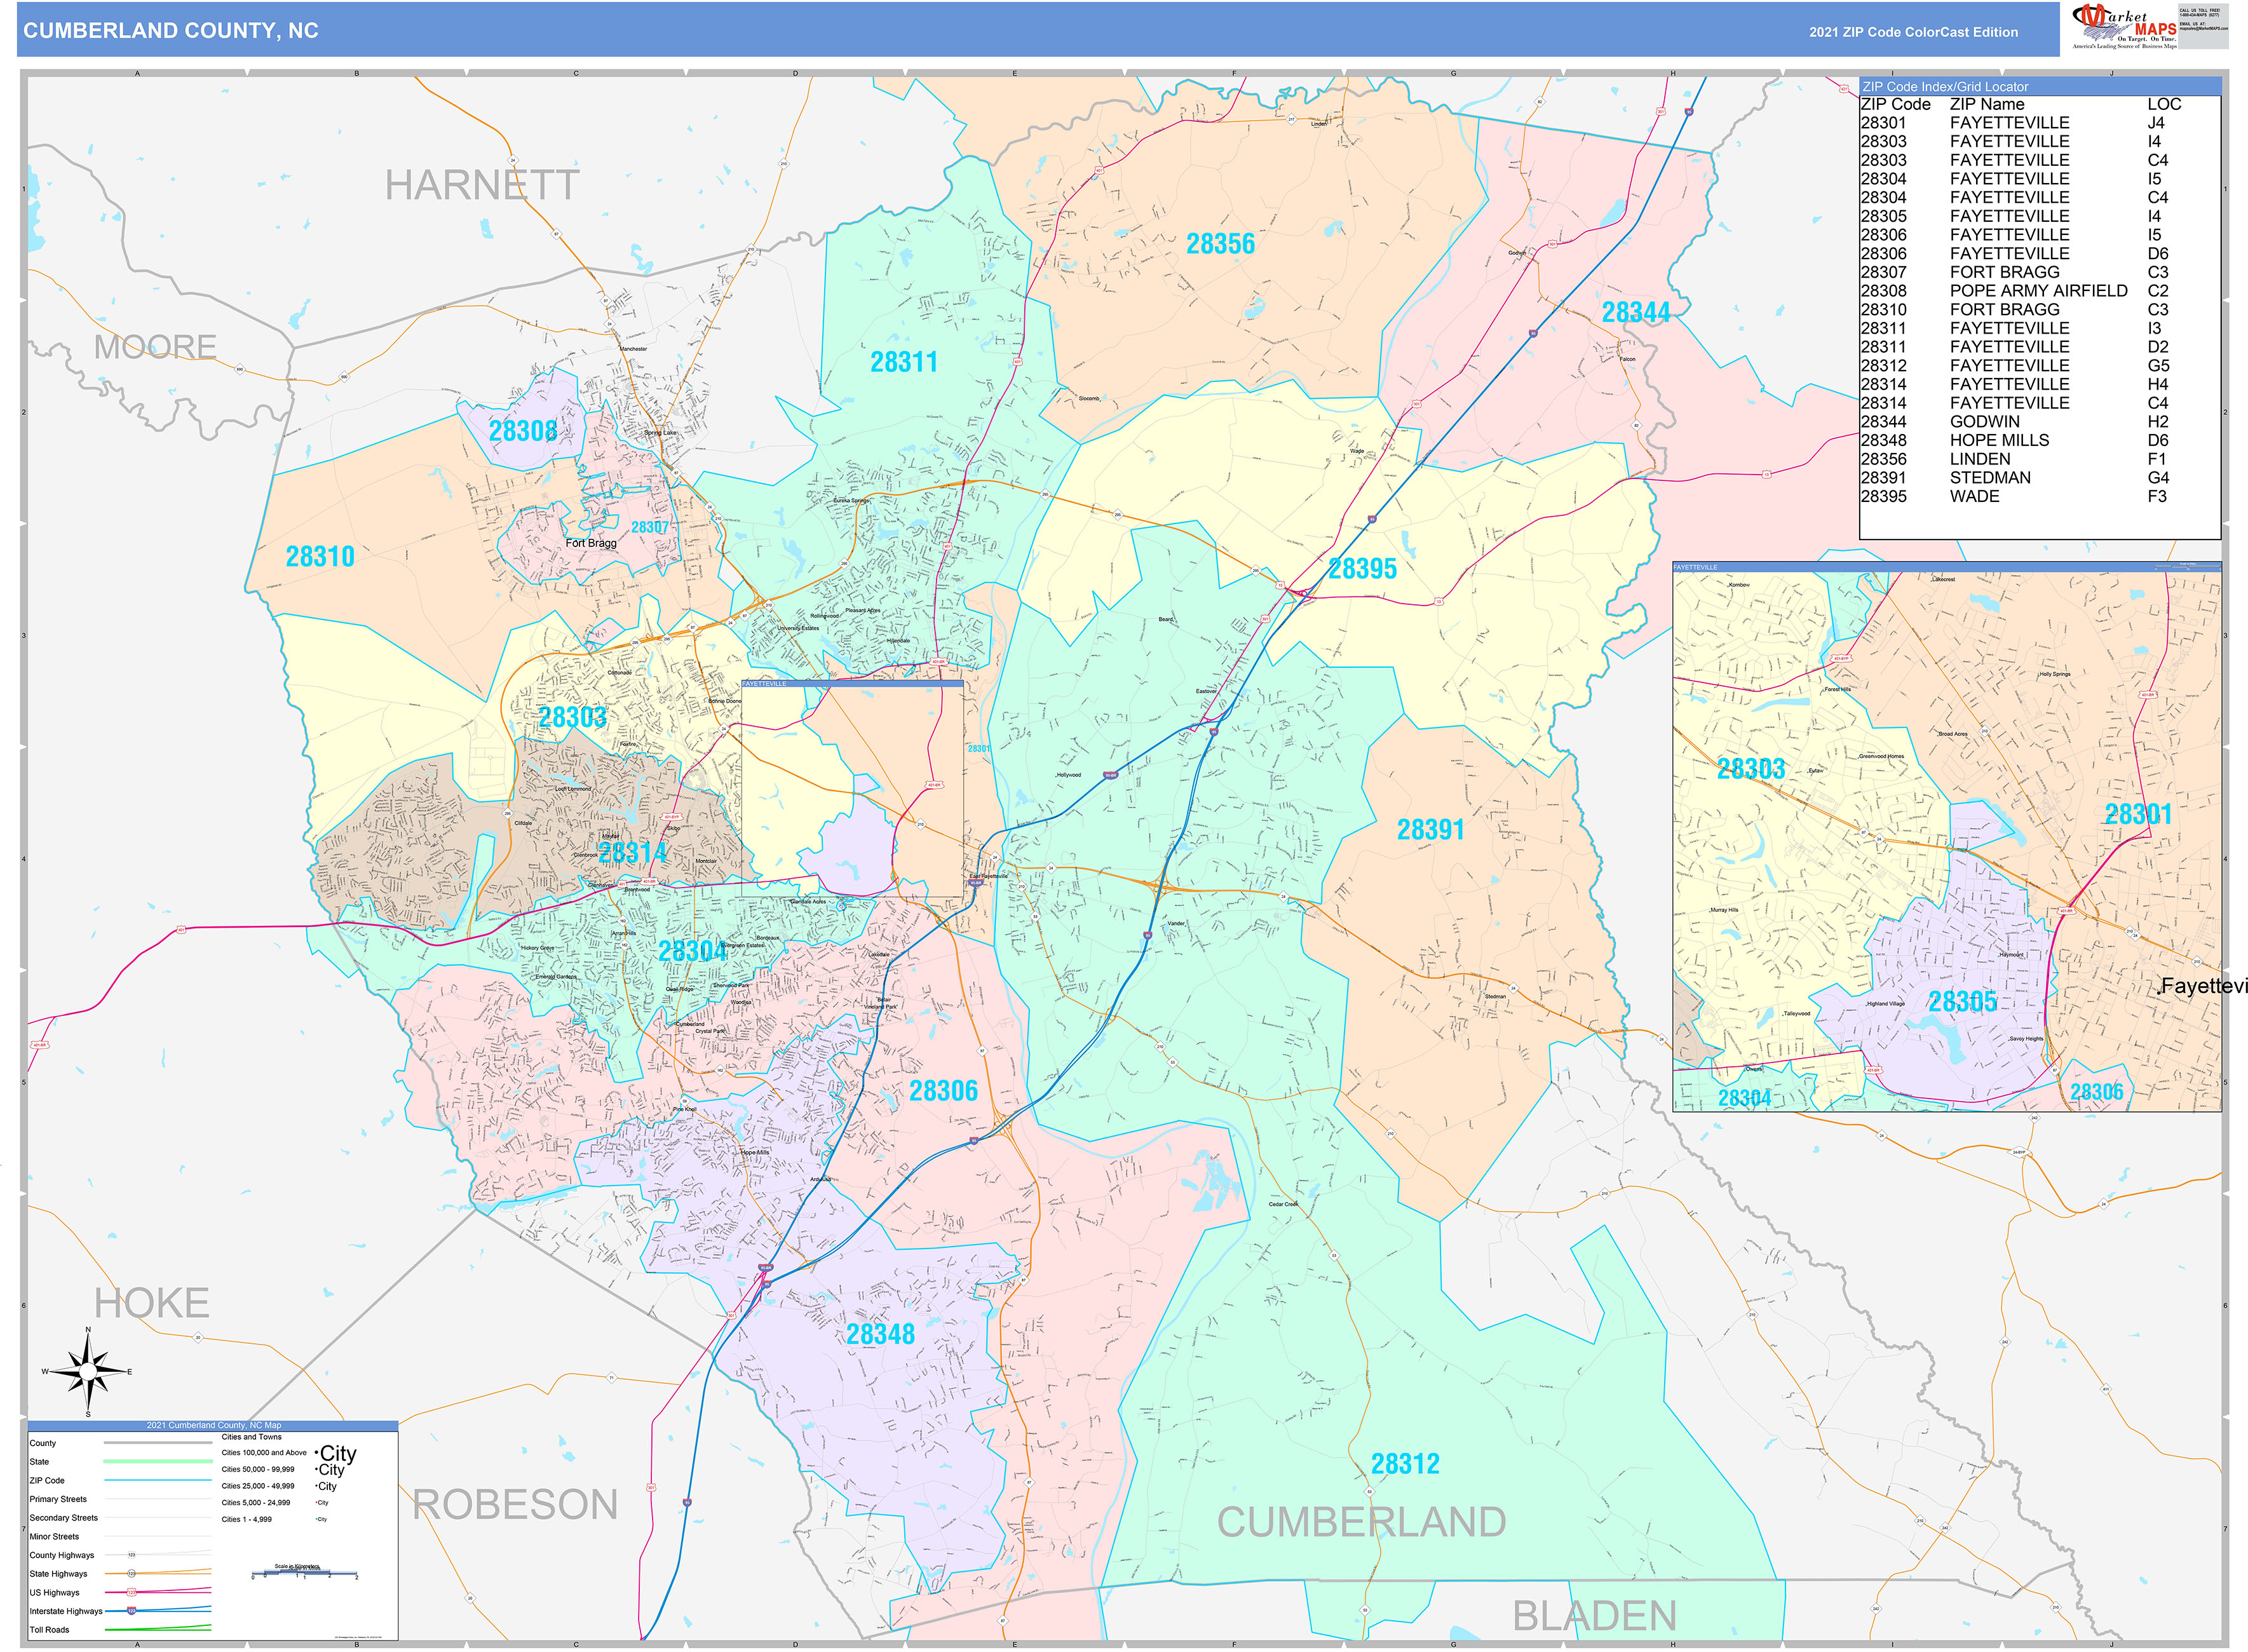Click ZIP label 28306 on the main map
Viewport: 2248px width, 1652px height.
(x=943, y=1091)
